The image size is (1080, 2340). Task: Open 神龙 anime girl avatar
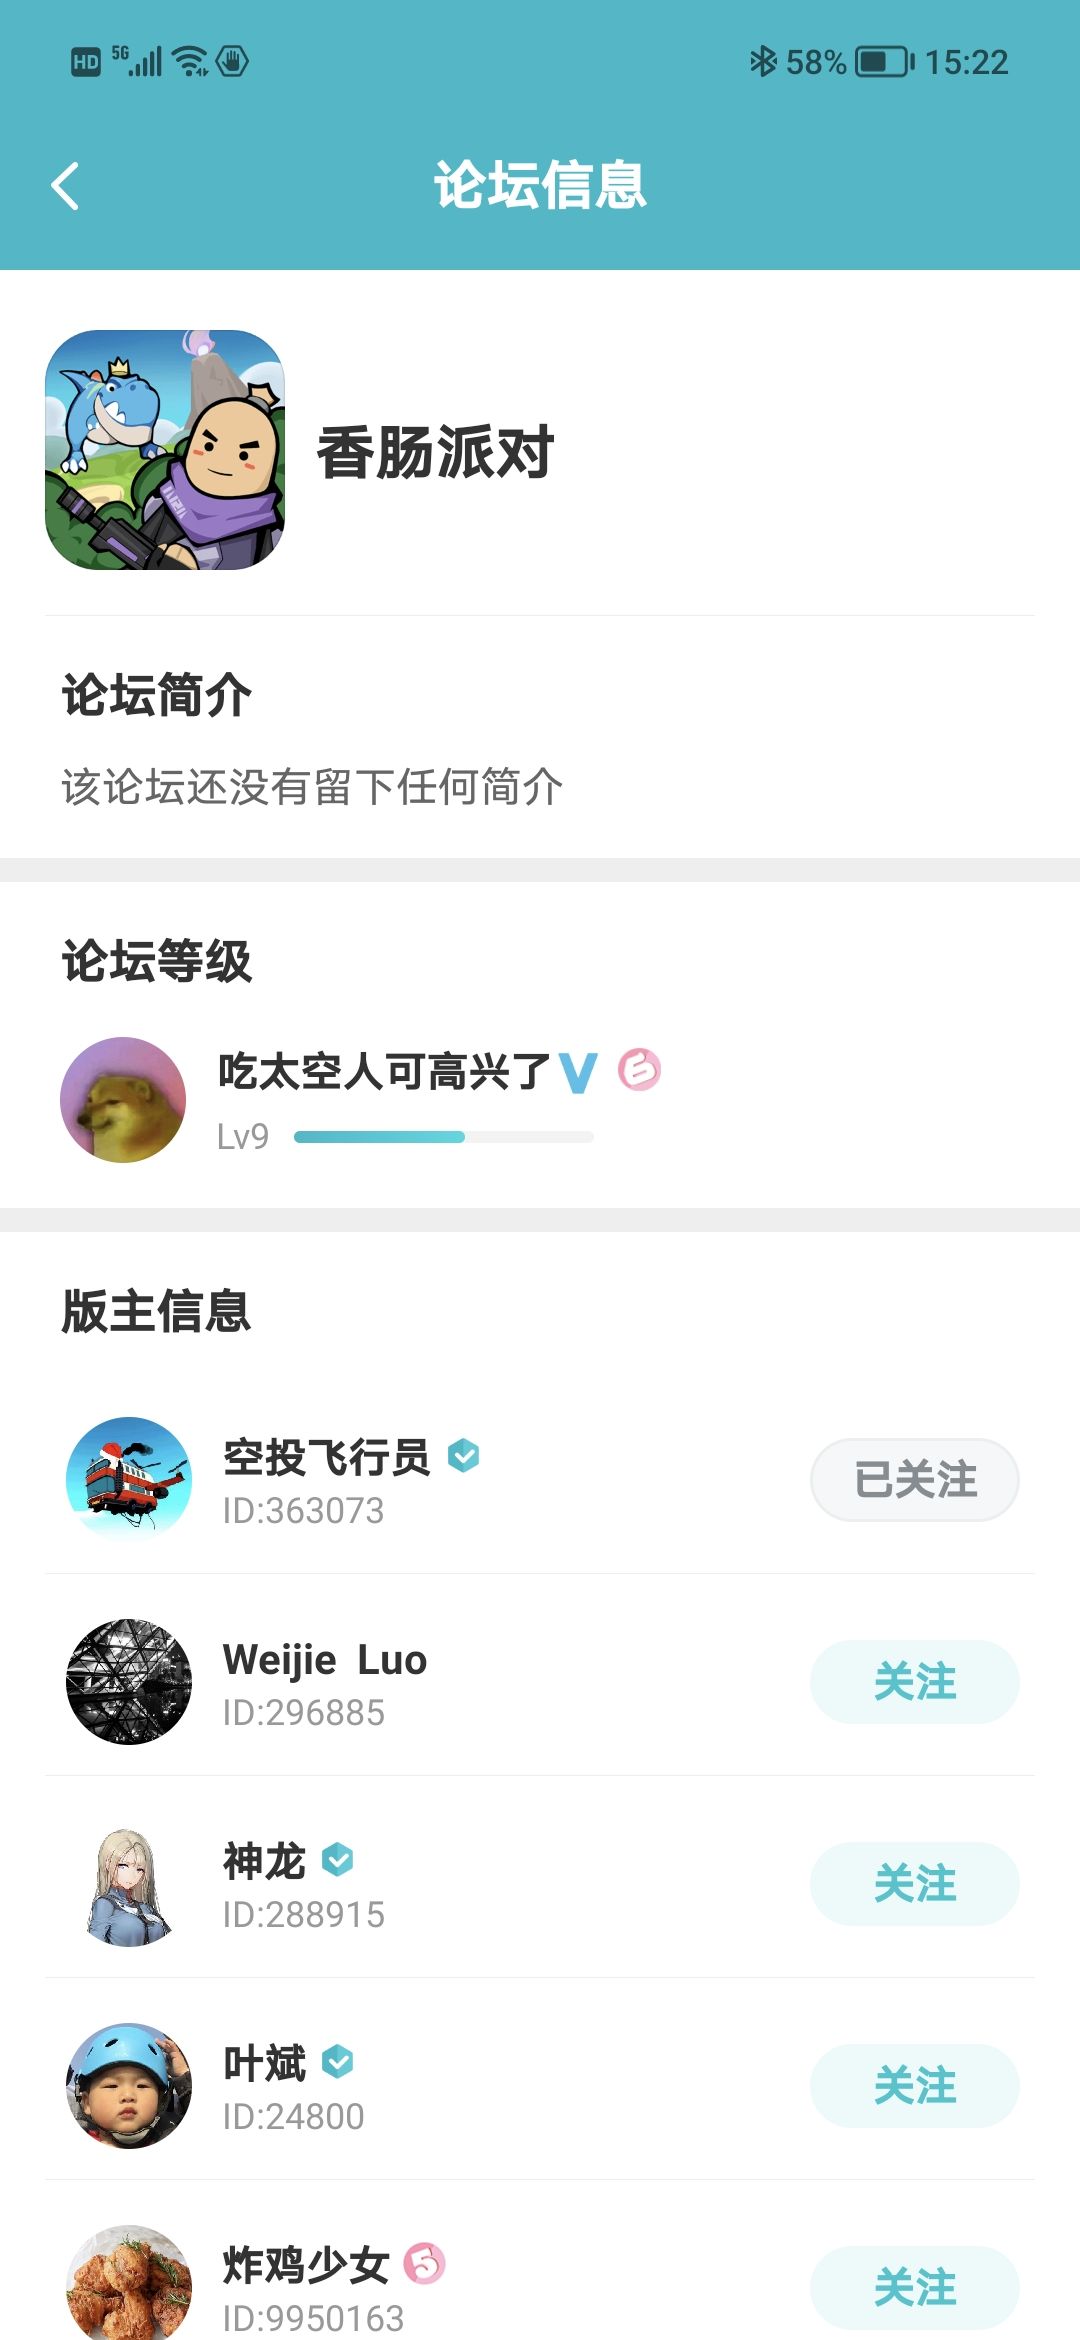point(129,1884)
